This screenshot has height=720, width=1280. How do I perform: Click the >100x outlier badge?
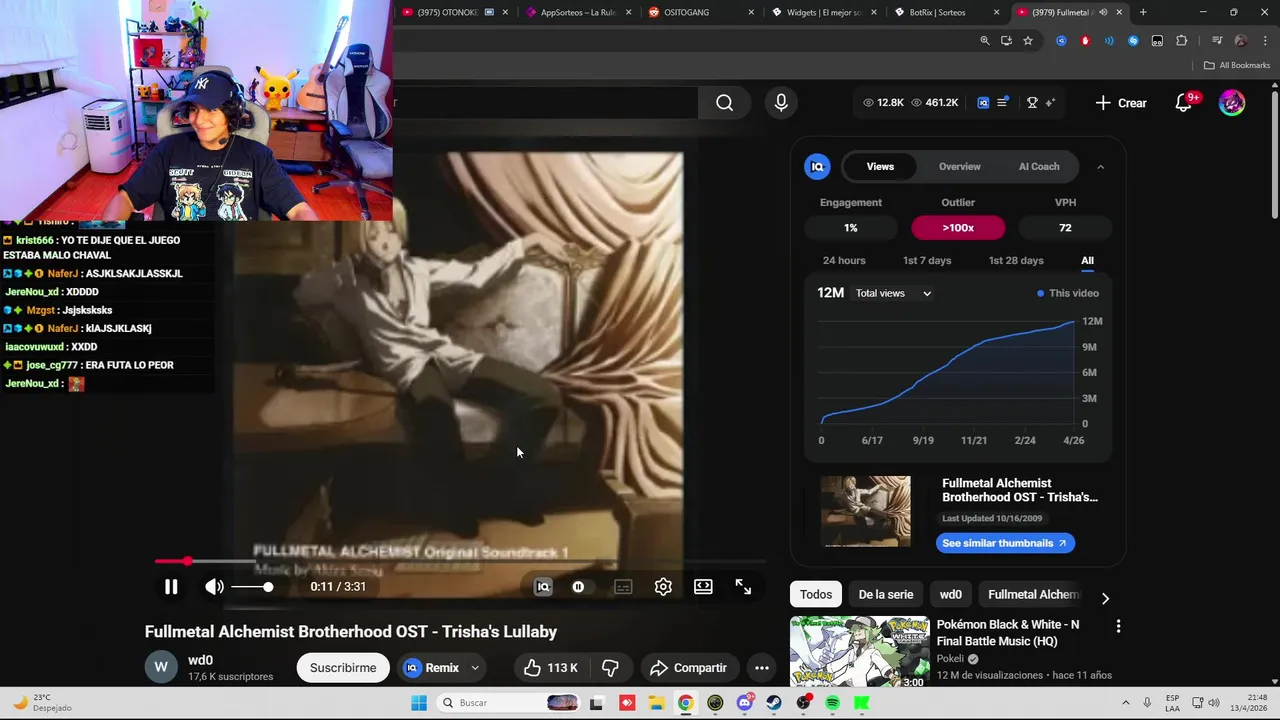pyautogui.click(x=958, y=228)
